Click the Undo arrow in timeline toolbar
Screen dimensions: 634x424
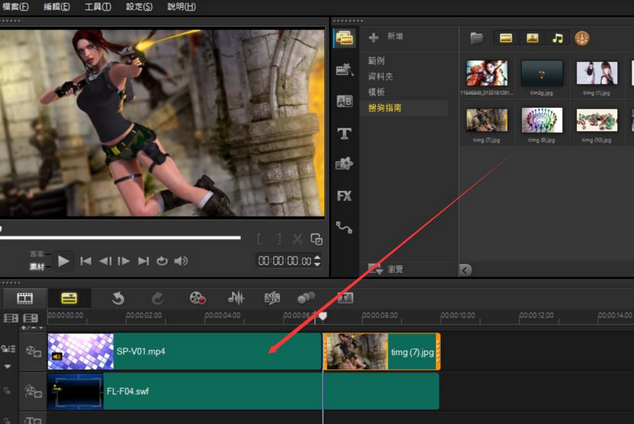[x=117, y=298]
